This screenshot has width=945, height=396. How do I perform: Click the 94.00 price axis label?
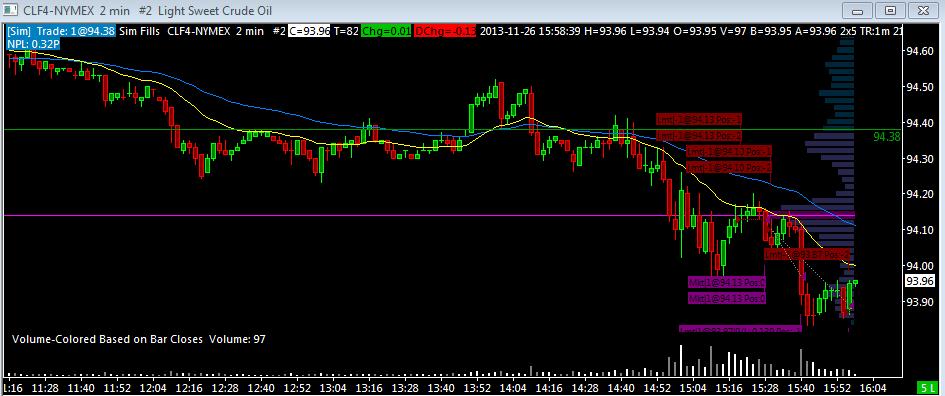[919, 266]
